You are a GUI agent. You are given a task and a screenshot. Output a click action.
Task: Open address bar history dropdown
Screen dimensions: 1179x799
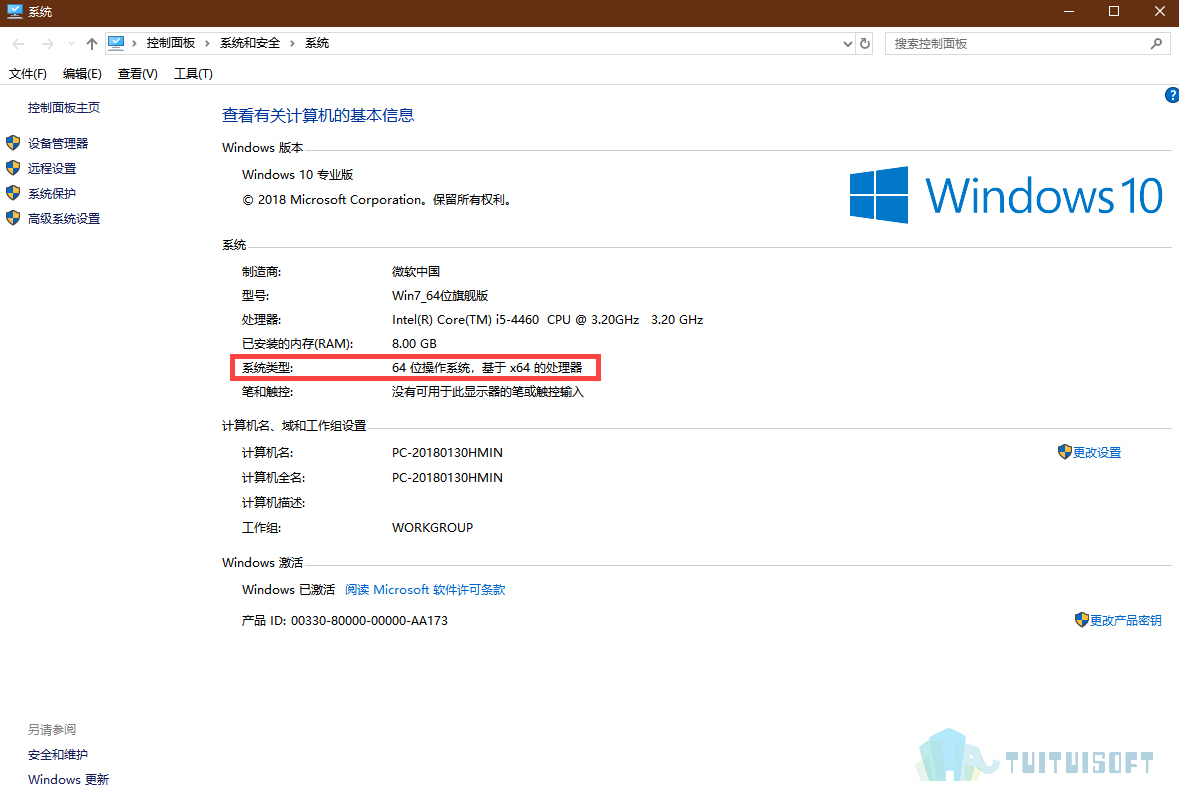click(847, 44)
